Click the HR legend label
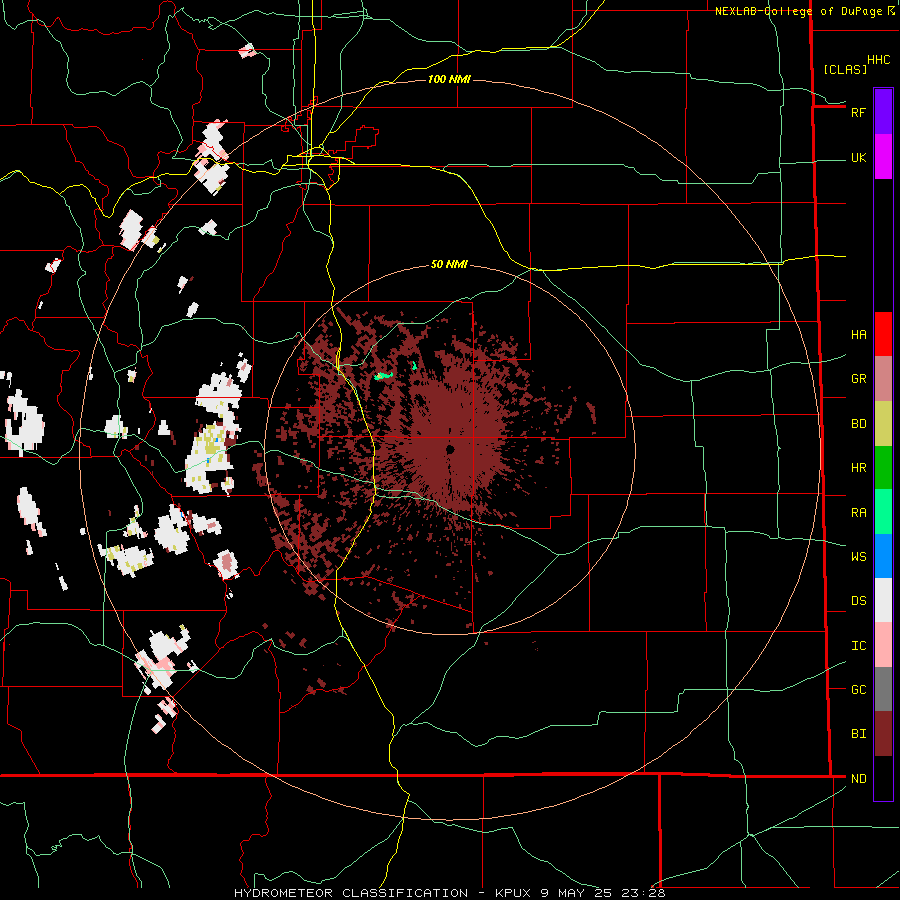This screenshot has height=900, width=900. click(x=858, y=468)
